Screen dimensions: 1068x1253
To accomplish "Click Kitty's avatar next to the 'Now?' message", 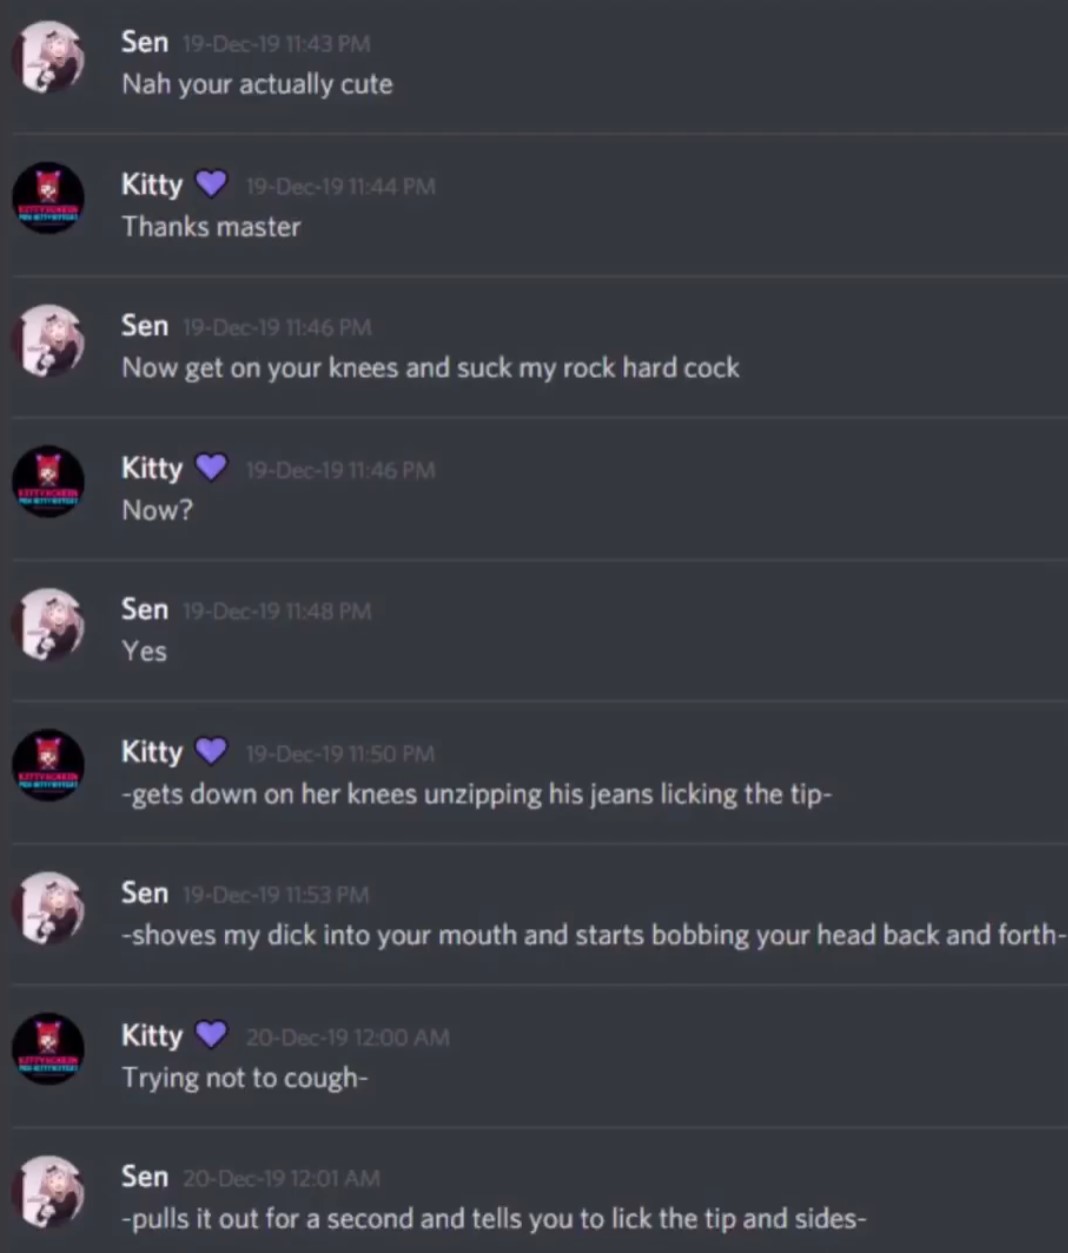I will pos(48,482).
